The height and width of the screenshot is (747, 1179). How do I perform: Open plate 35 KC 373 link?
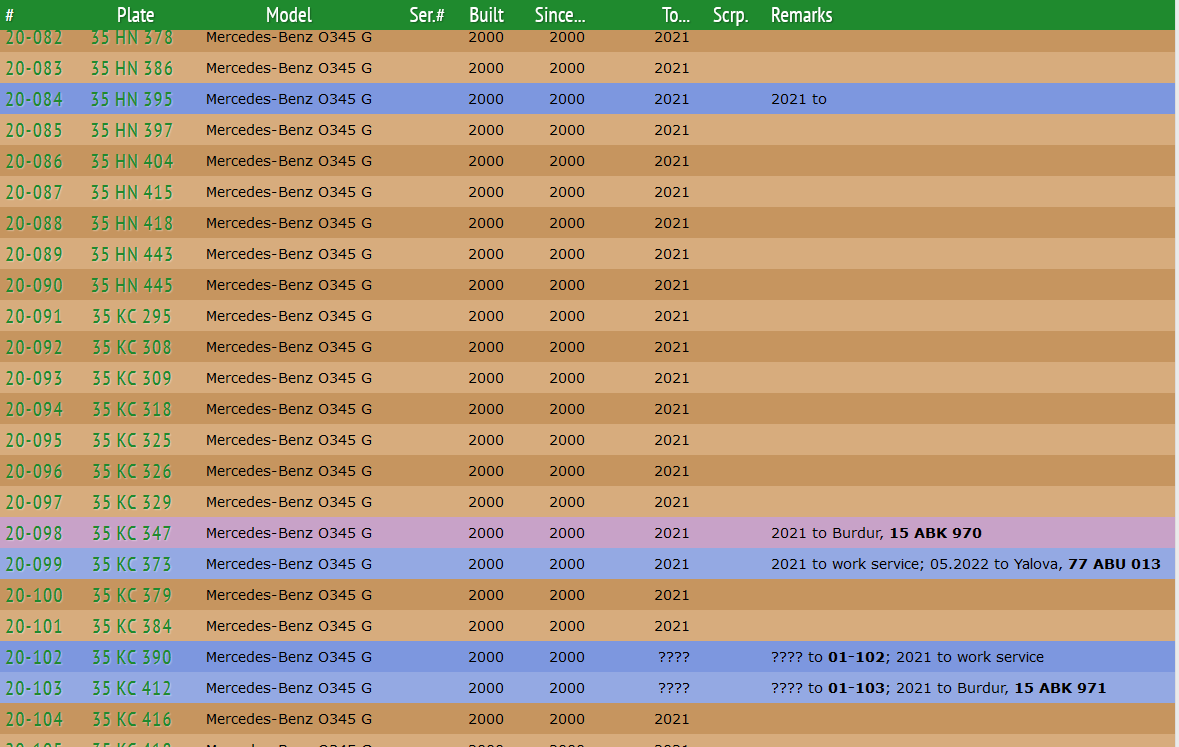(132, 564)
